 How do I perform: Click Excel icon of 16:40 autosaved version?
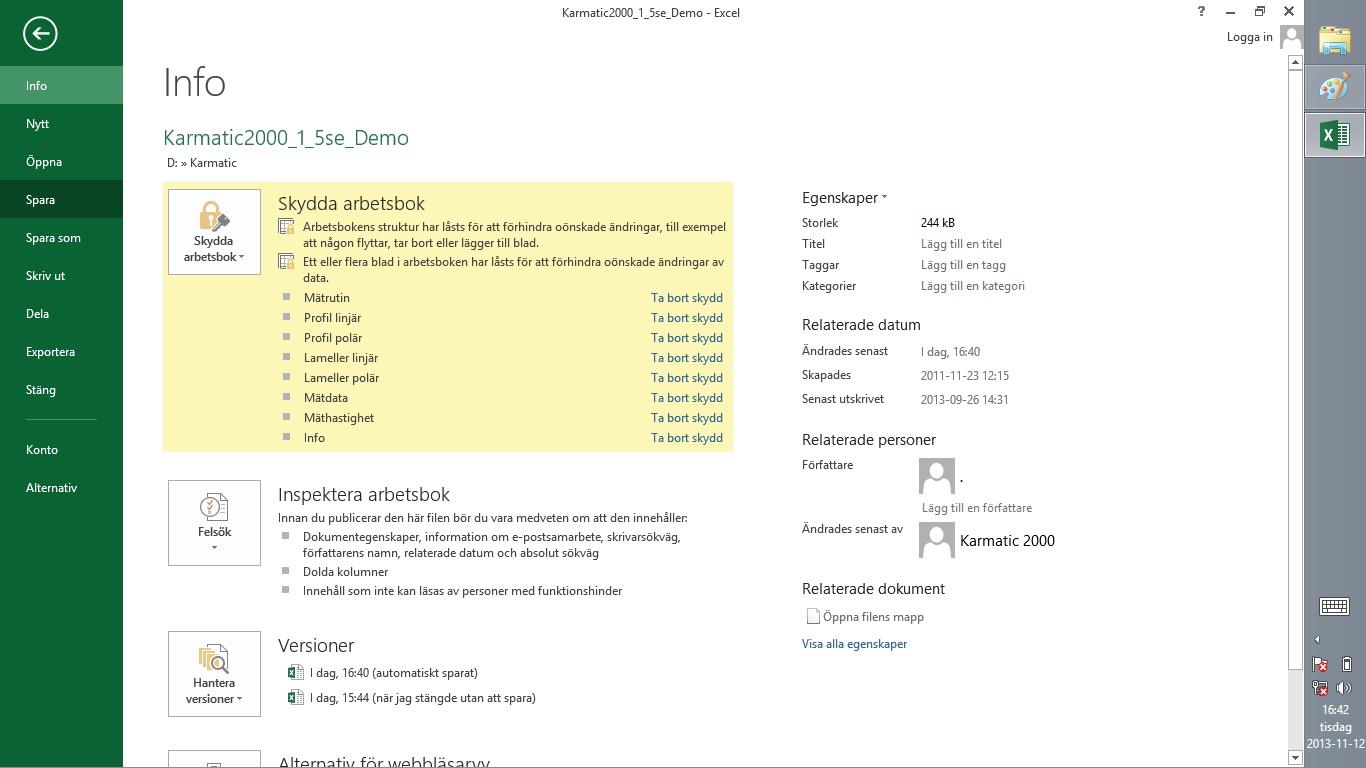(x=295, y=673)
